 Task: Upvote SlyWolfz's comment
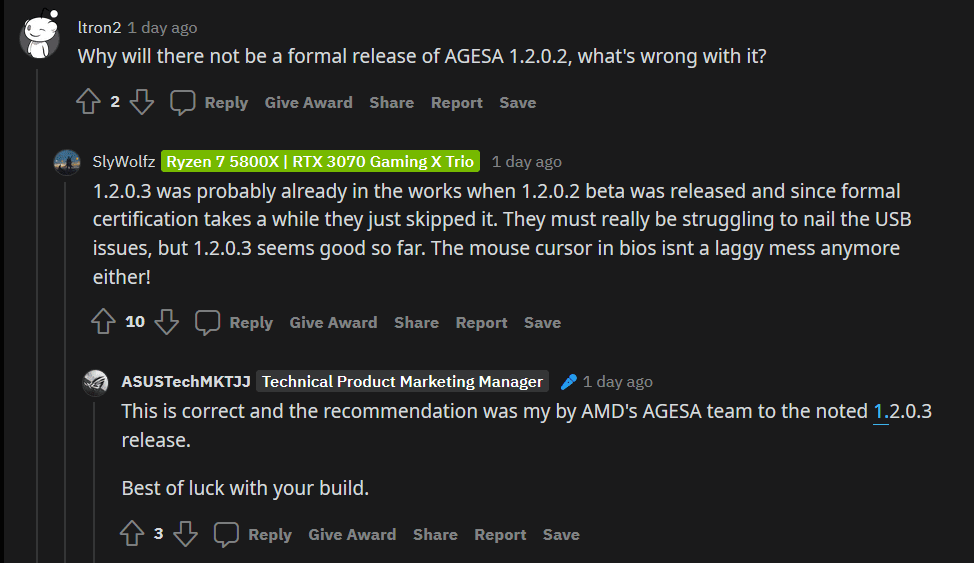103,322
